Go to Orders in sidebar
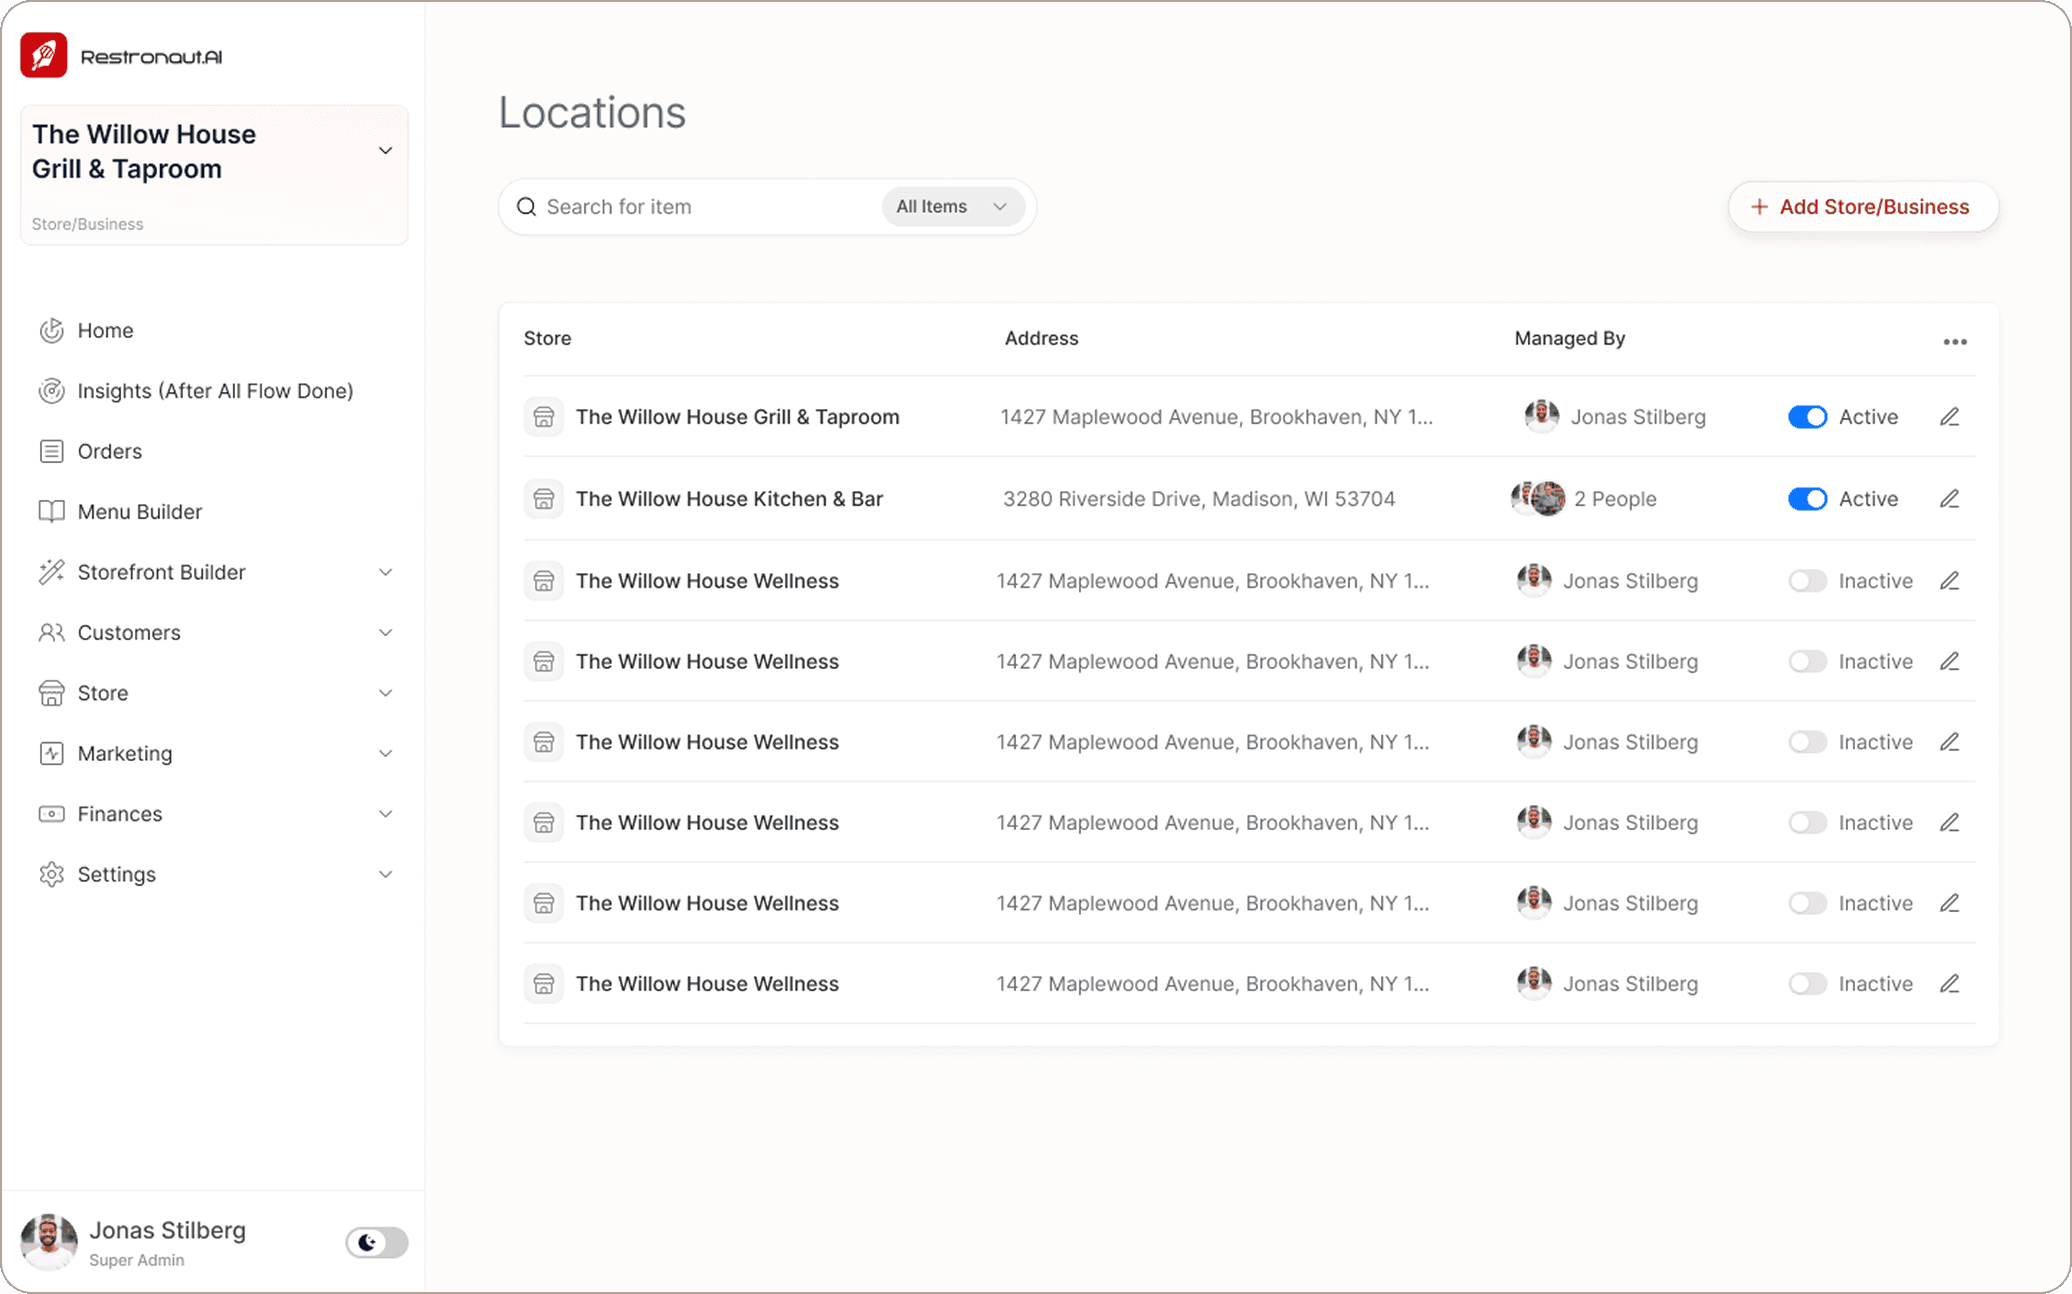 (110, 451)
